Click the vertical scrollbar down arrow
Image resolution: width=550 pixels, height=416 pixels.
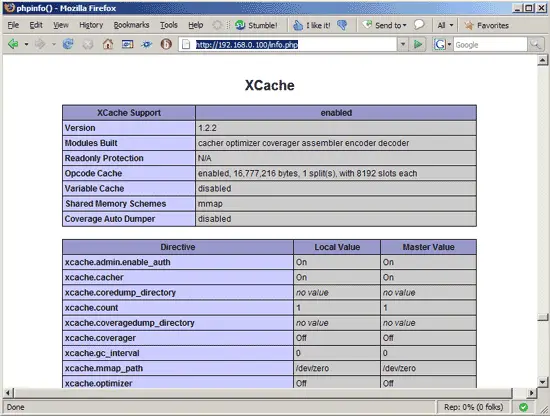click(542, 382)
